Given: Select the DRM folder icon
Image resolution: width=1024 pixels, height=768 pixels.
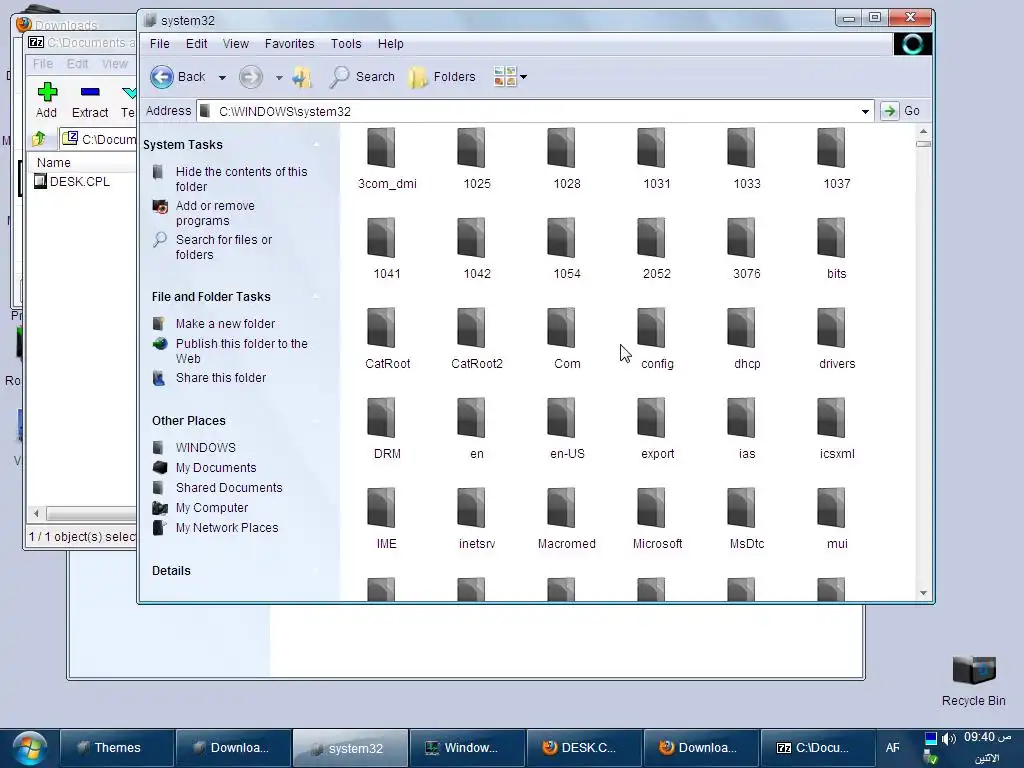Looking at the screenshot, I should pos(381,418).
